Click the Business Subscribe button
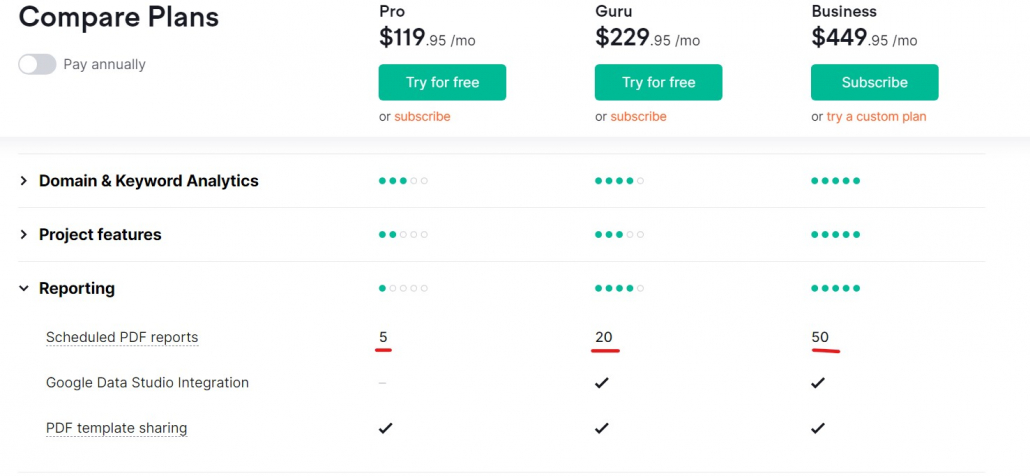The image size is (1030, 476). coord(874,82)
